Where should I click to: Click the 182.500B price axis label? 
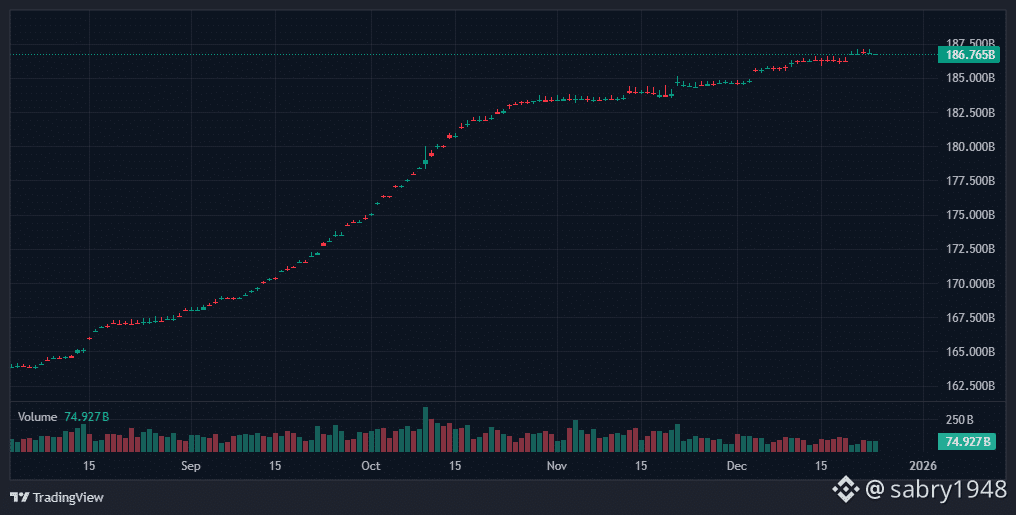(970, 112)
